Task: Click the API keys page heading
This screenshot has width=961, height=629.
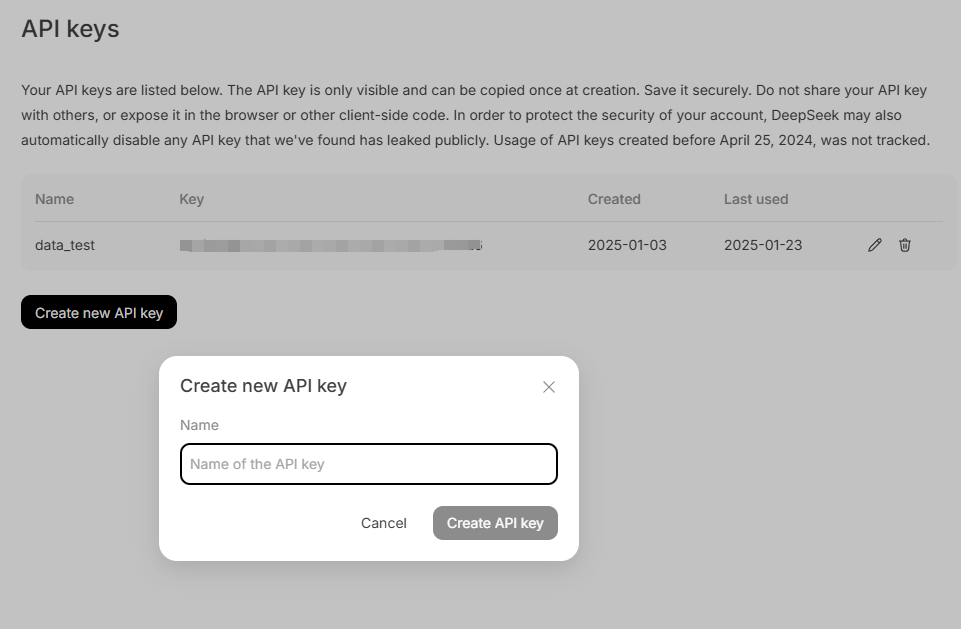Action: tap(70, 29)
